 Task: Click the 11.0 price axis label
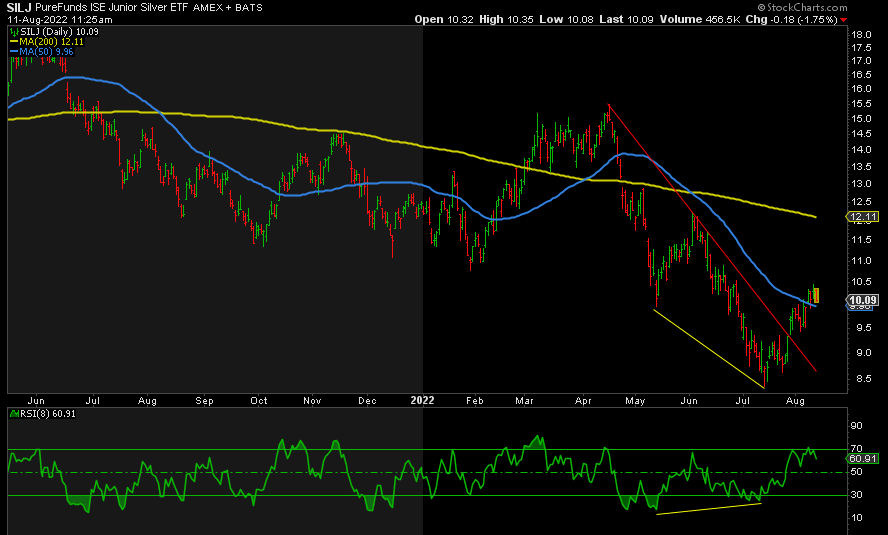point(861,261)
